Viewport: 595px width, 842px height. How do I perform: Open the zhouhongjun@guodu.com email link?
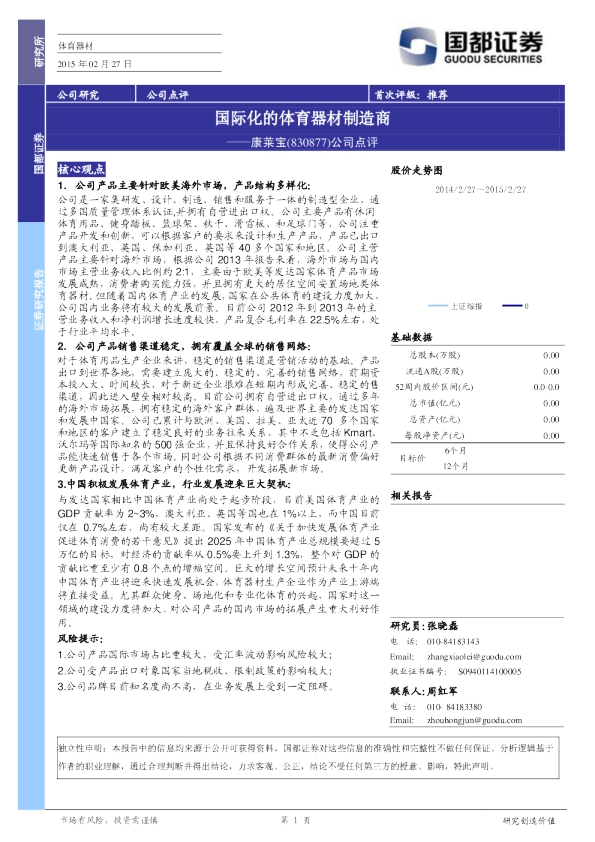point(475,721)
